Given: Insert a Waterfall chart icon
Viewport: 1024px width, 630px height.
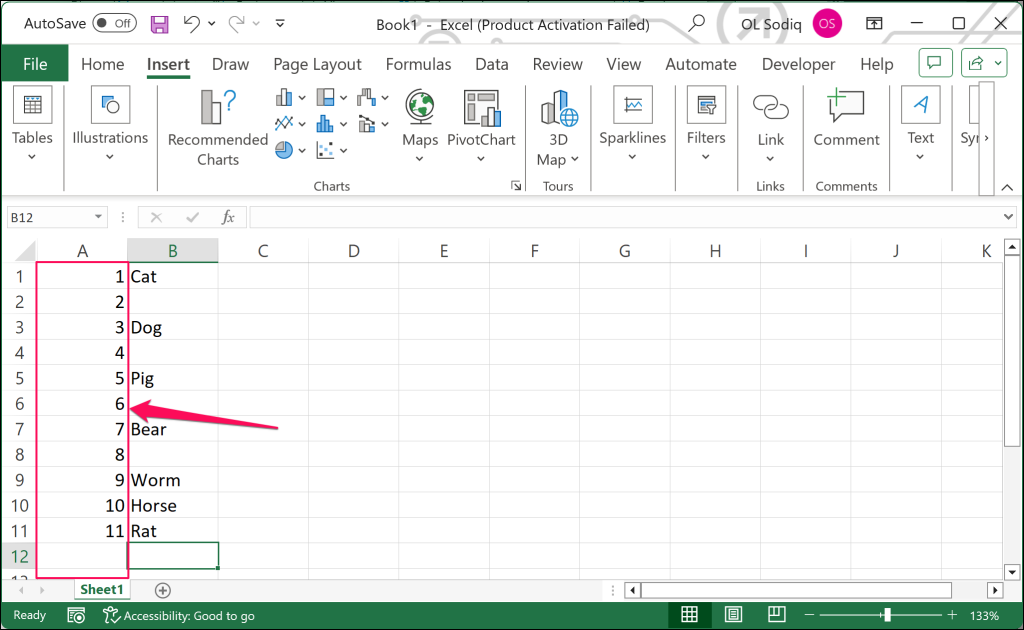Looking at the screenshot, I should pos(366,98).
